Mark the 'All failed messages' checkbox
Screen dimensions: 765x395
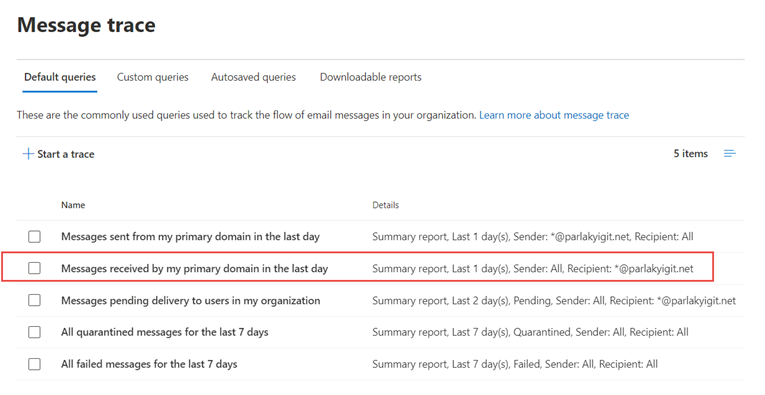[34, 364]
